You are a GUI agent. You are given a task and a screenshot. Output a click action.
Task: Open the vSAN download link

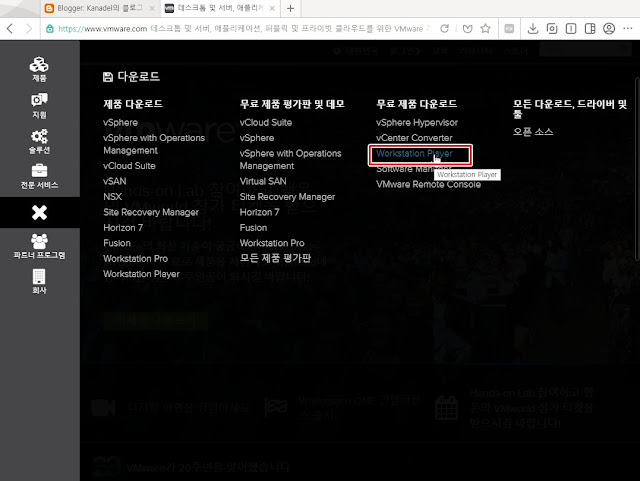point(114,181)
